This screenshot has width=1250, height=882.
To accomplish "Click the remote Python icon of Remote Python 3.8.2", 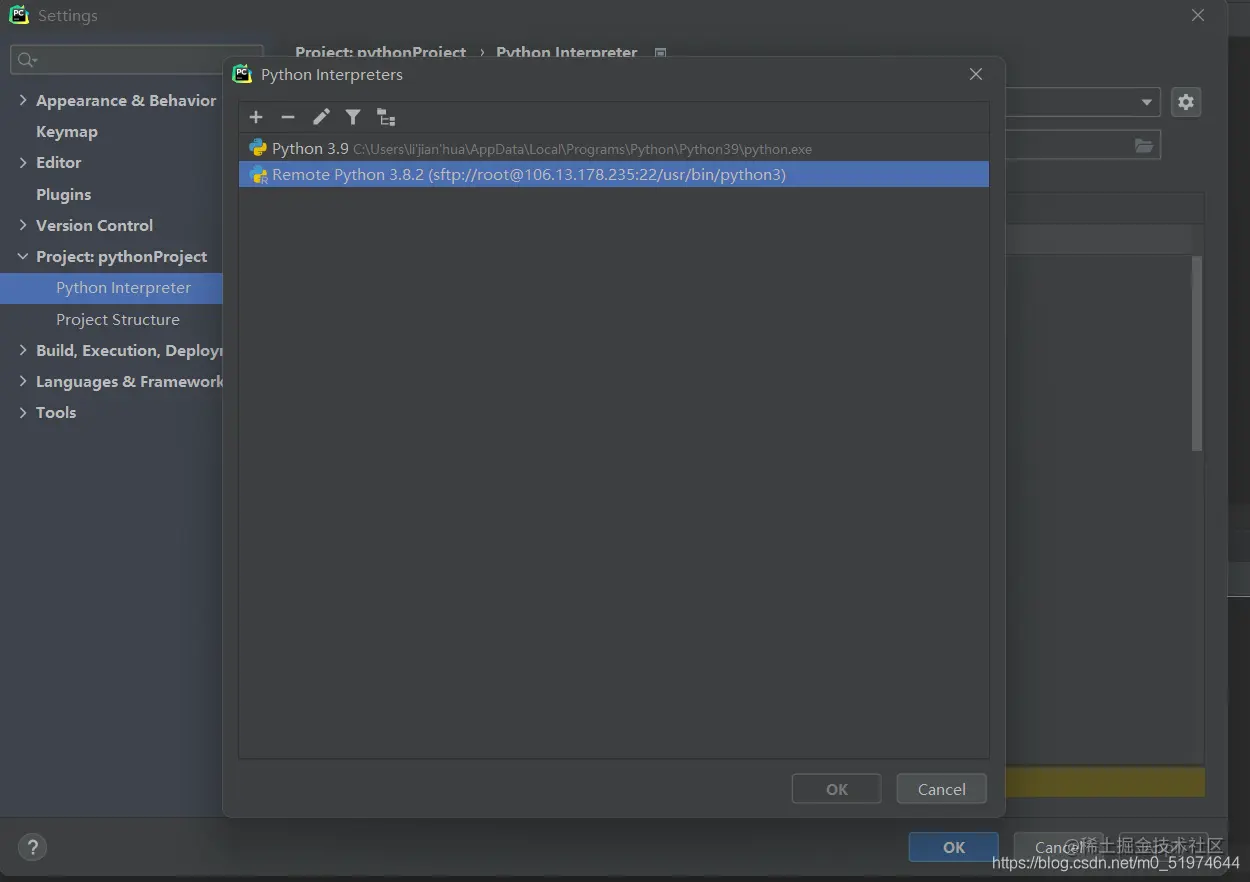I will (258, 175).
